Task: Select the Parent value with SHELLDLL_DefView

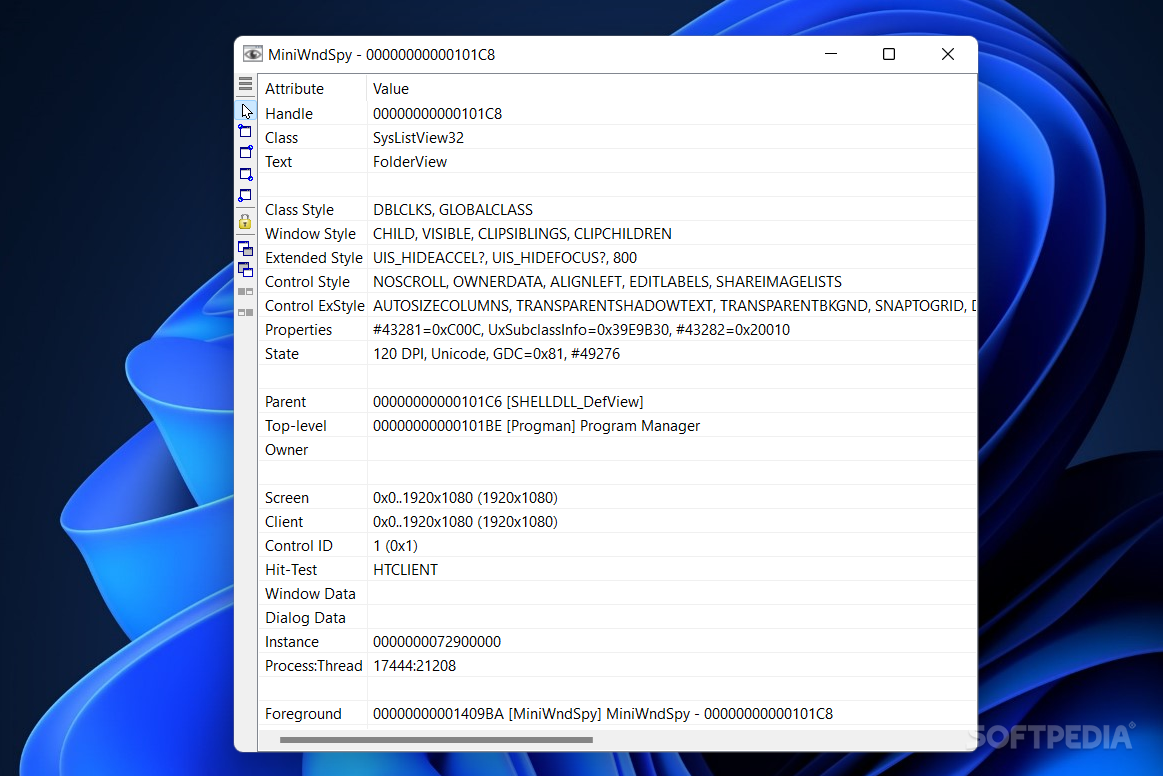Action: (508, 402)
